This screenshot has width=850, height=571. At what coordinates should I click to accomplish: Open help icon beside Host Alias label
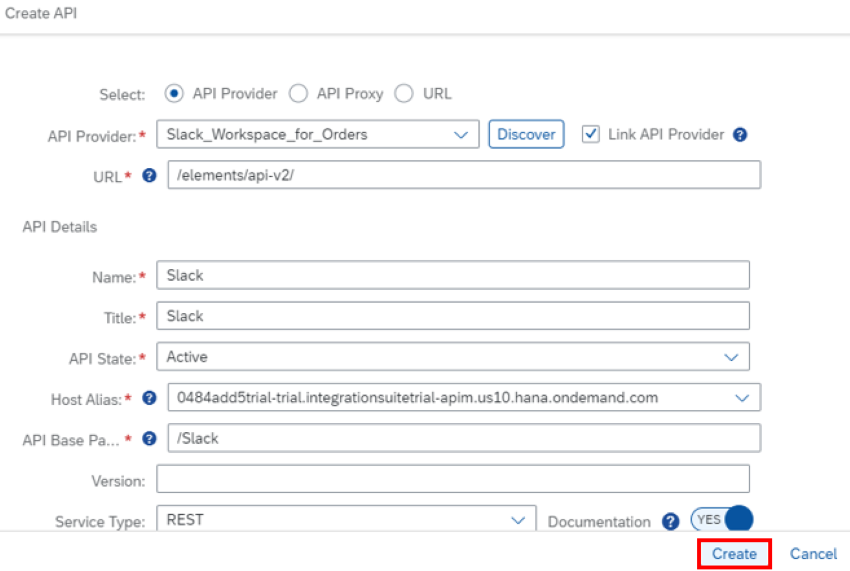149,398
